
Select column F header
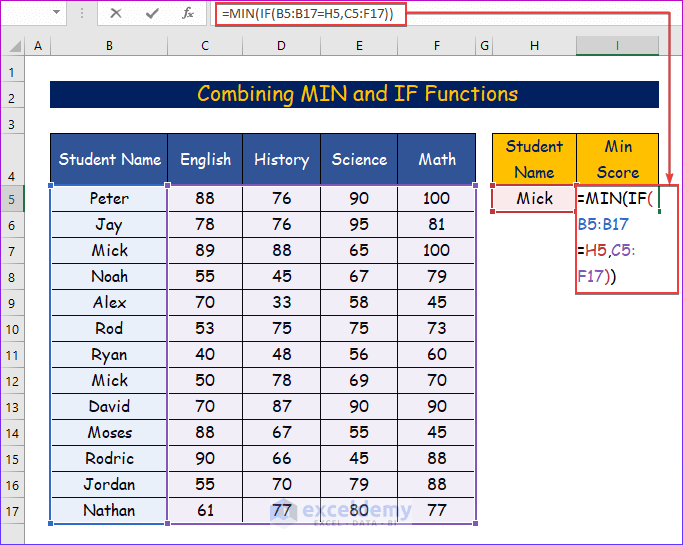[436, 46]
